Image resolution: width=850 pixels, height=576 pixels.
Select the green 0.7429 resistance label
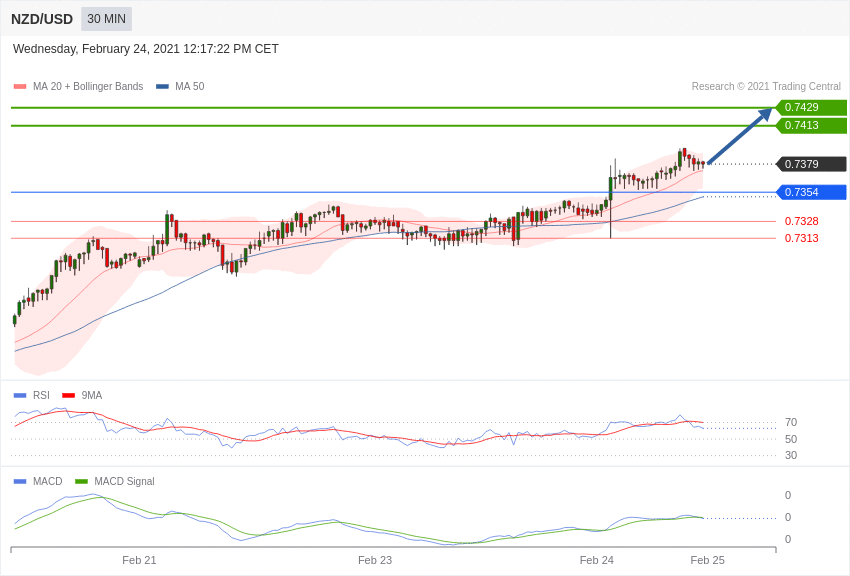click(x=811, y=107)
